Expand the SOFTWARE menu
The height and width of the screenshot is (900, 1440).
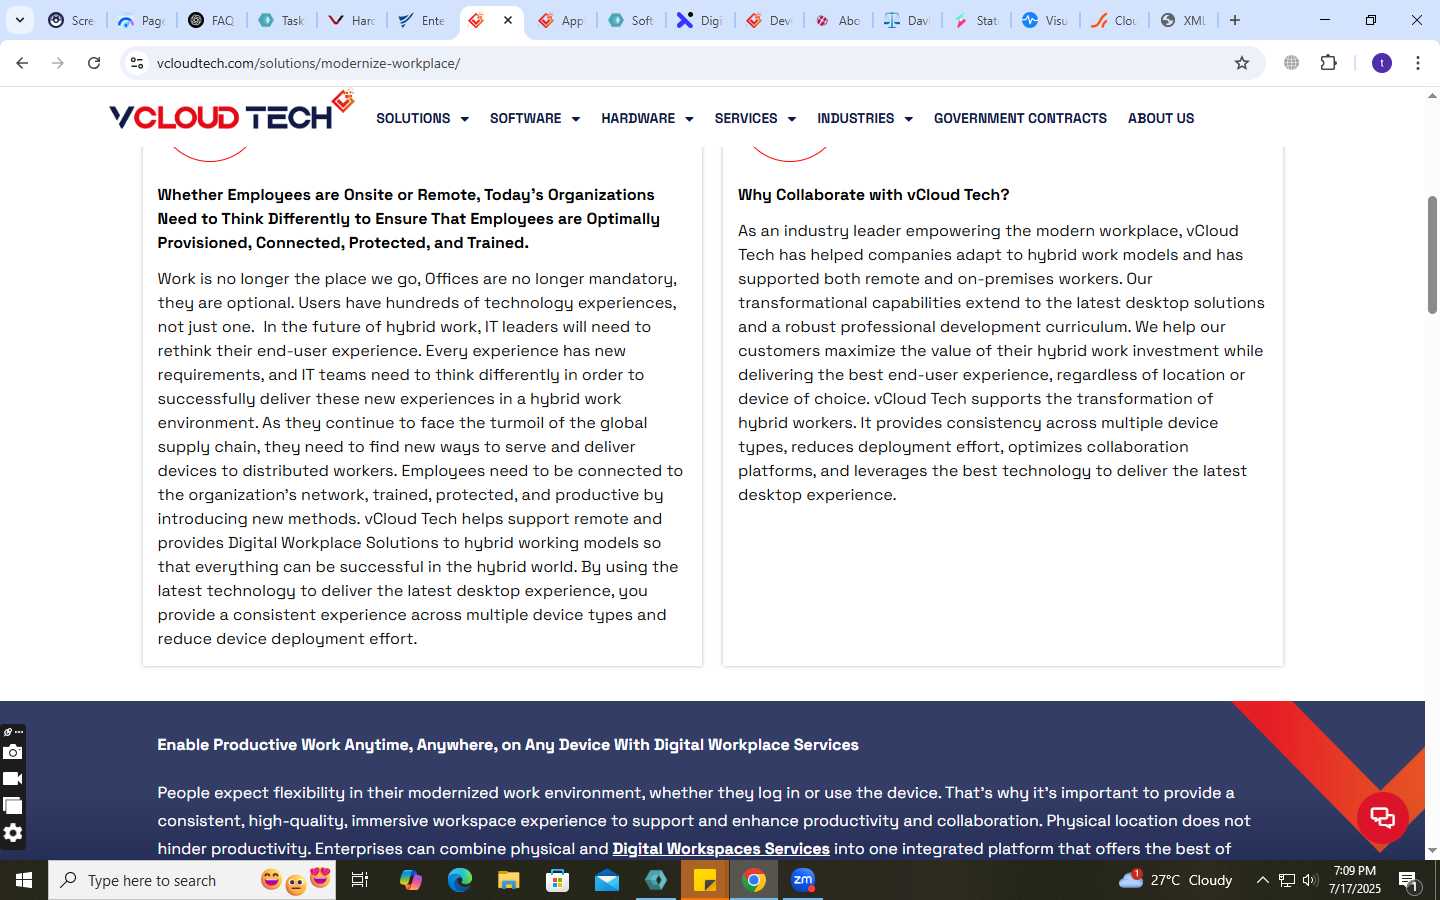(x=535, y=118)
